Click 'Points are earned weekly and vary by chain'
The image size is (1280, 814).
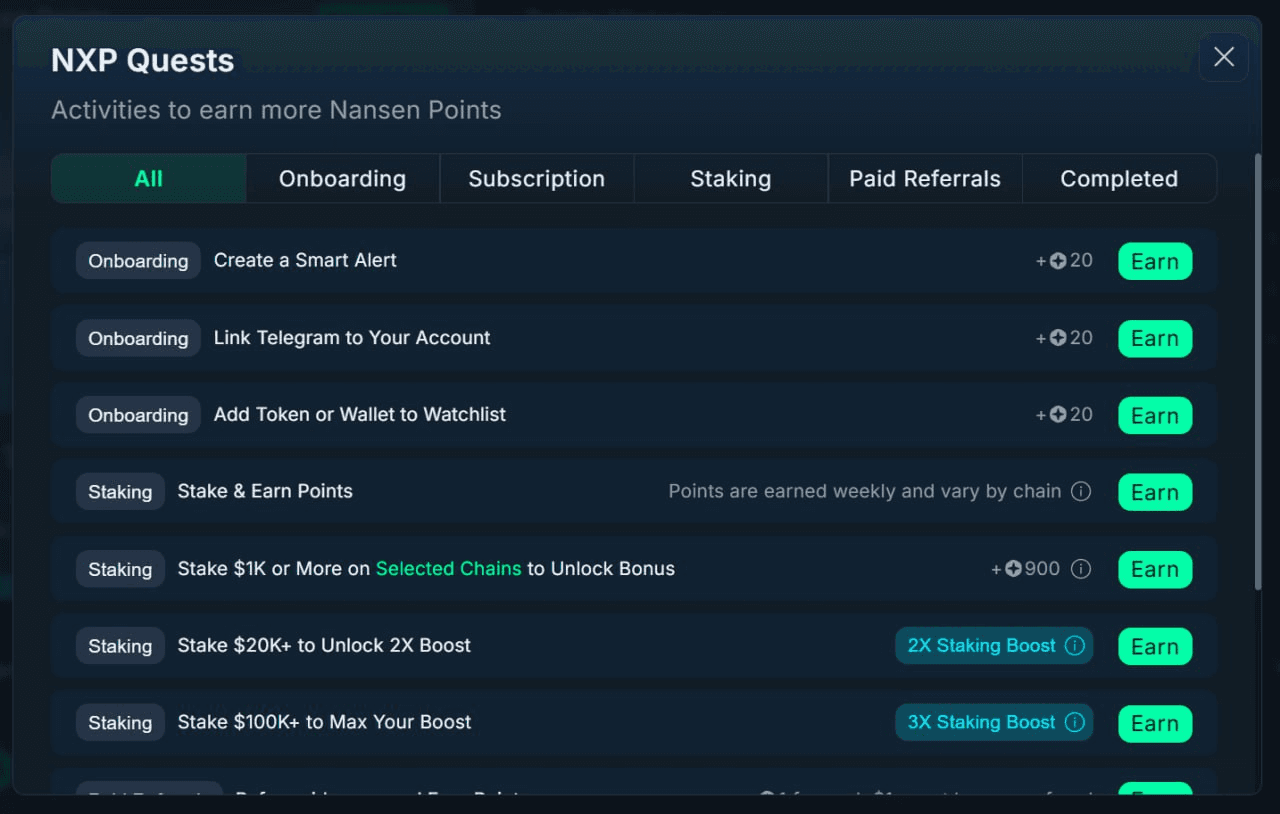[x=865, y=491]
